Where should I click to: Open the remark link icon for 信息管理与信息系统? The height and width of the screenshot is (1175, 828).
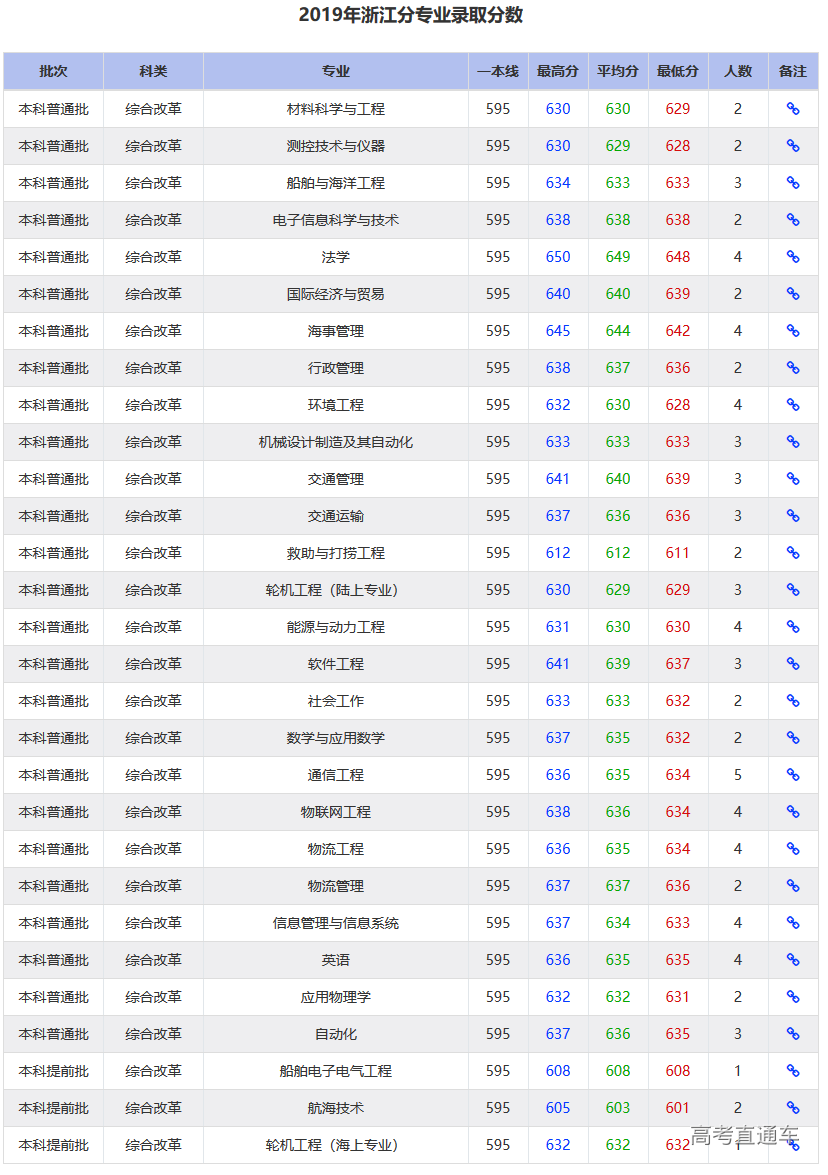coord(792,923)
